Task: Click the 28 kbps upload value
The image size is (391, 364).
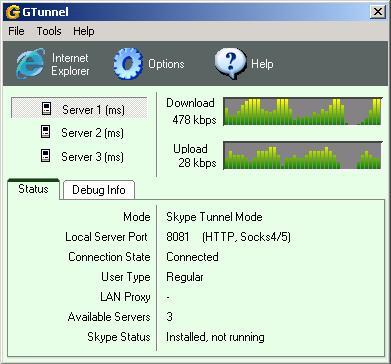Action: tap(197, 163)
